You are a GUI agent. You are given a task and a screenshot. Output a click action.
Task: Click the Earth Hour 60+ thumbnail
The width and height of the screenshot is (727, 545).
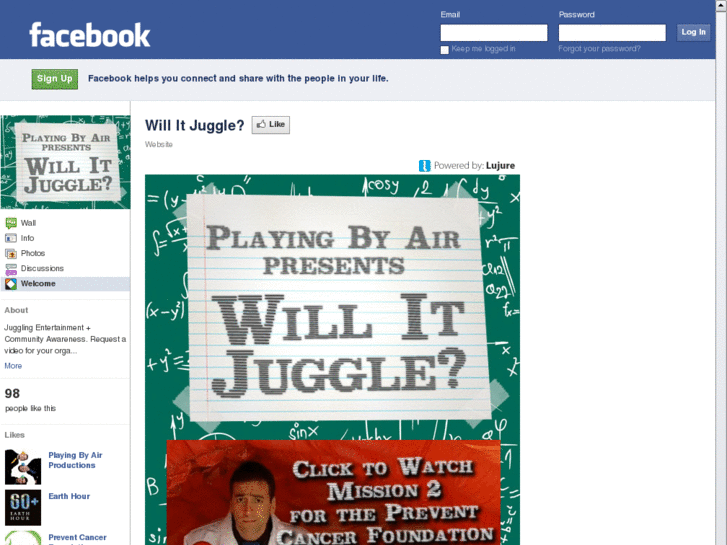[x=23, y=507]
